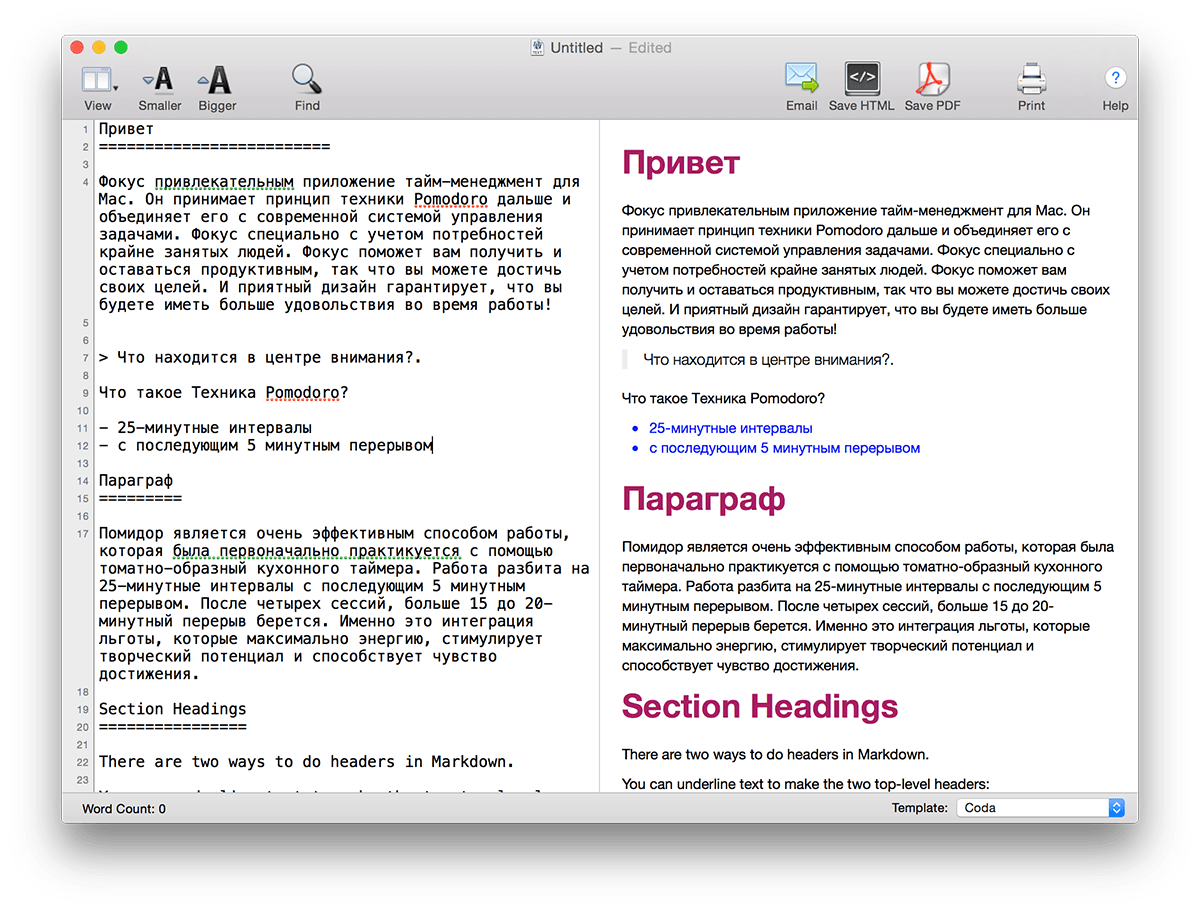Click the blockquote 'Что находится в центре внимания?.' in the preview
The height and width of the screenshot is (911, 1200).
(768, 359)
